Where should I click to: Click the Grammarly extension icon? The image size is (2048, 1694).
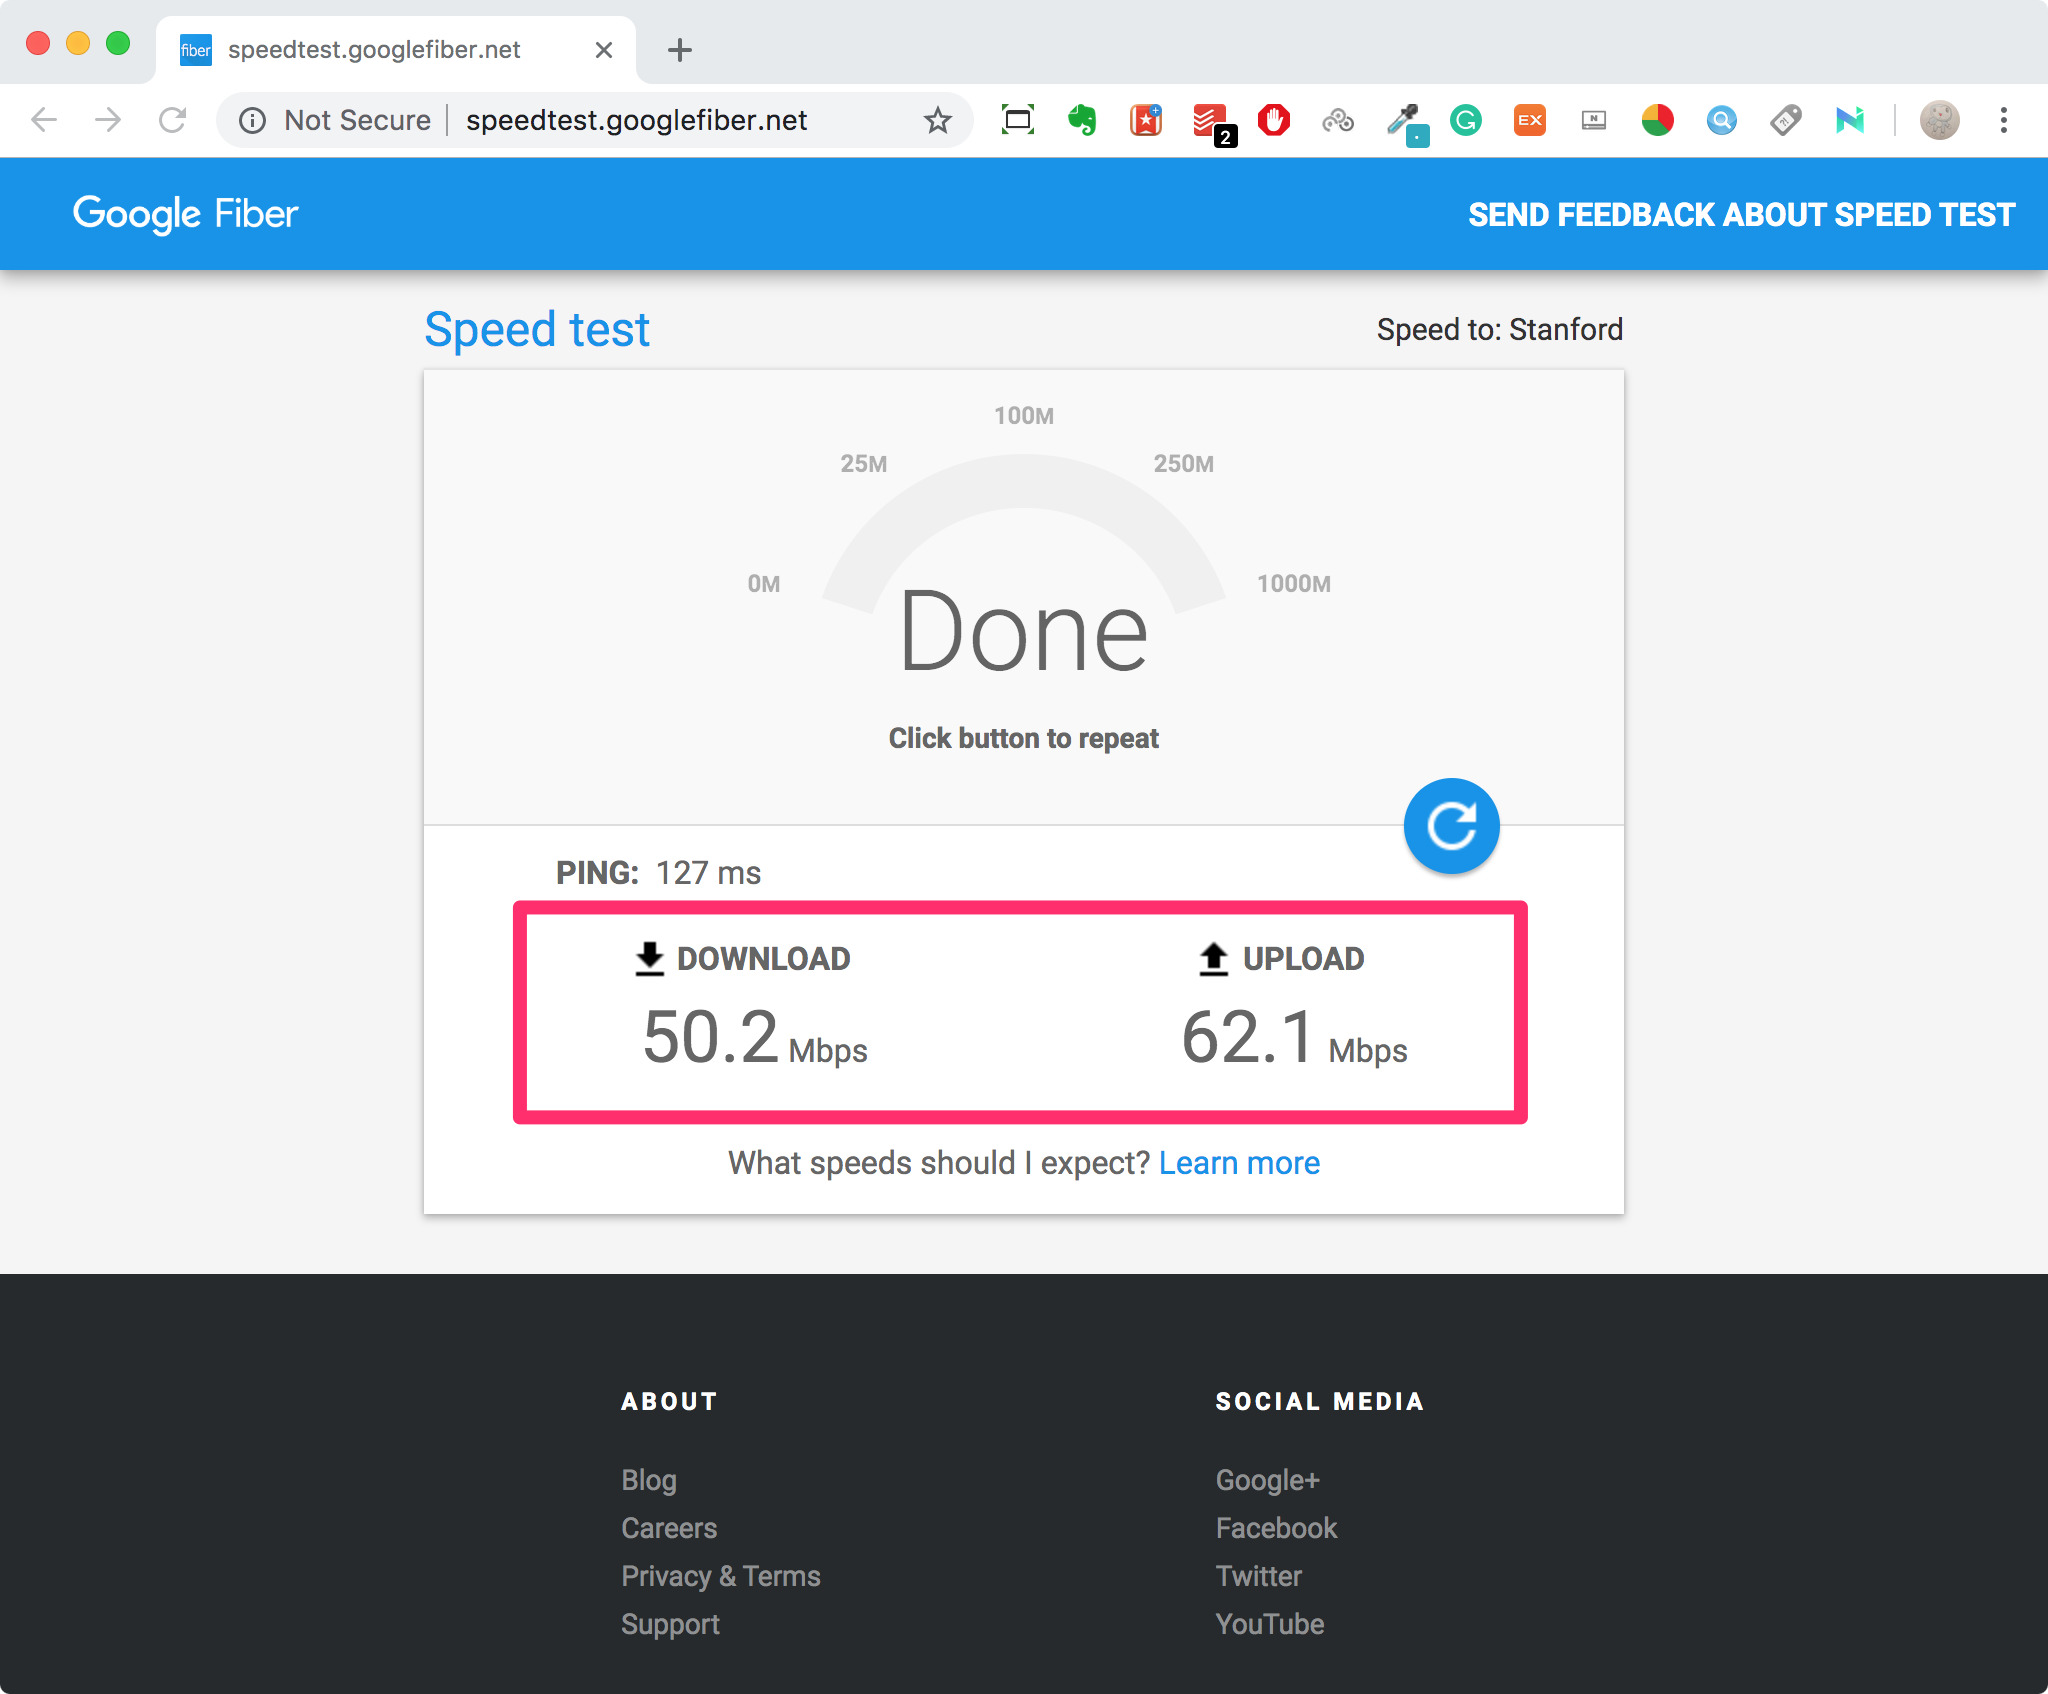(x=1466, y=120)
